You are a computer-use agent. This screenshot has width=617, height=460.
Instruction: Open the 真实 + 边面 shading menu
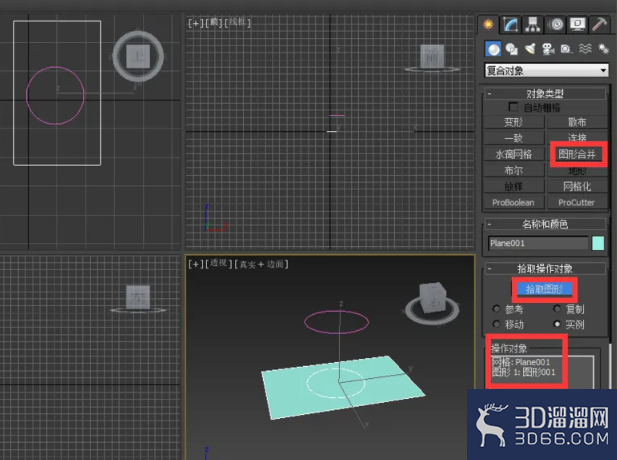click(x=261, y=264)
